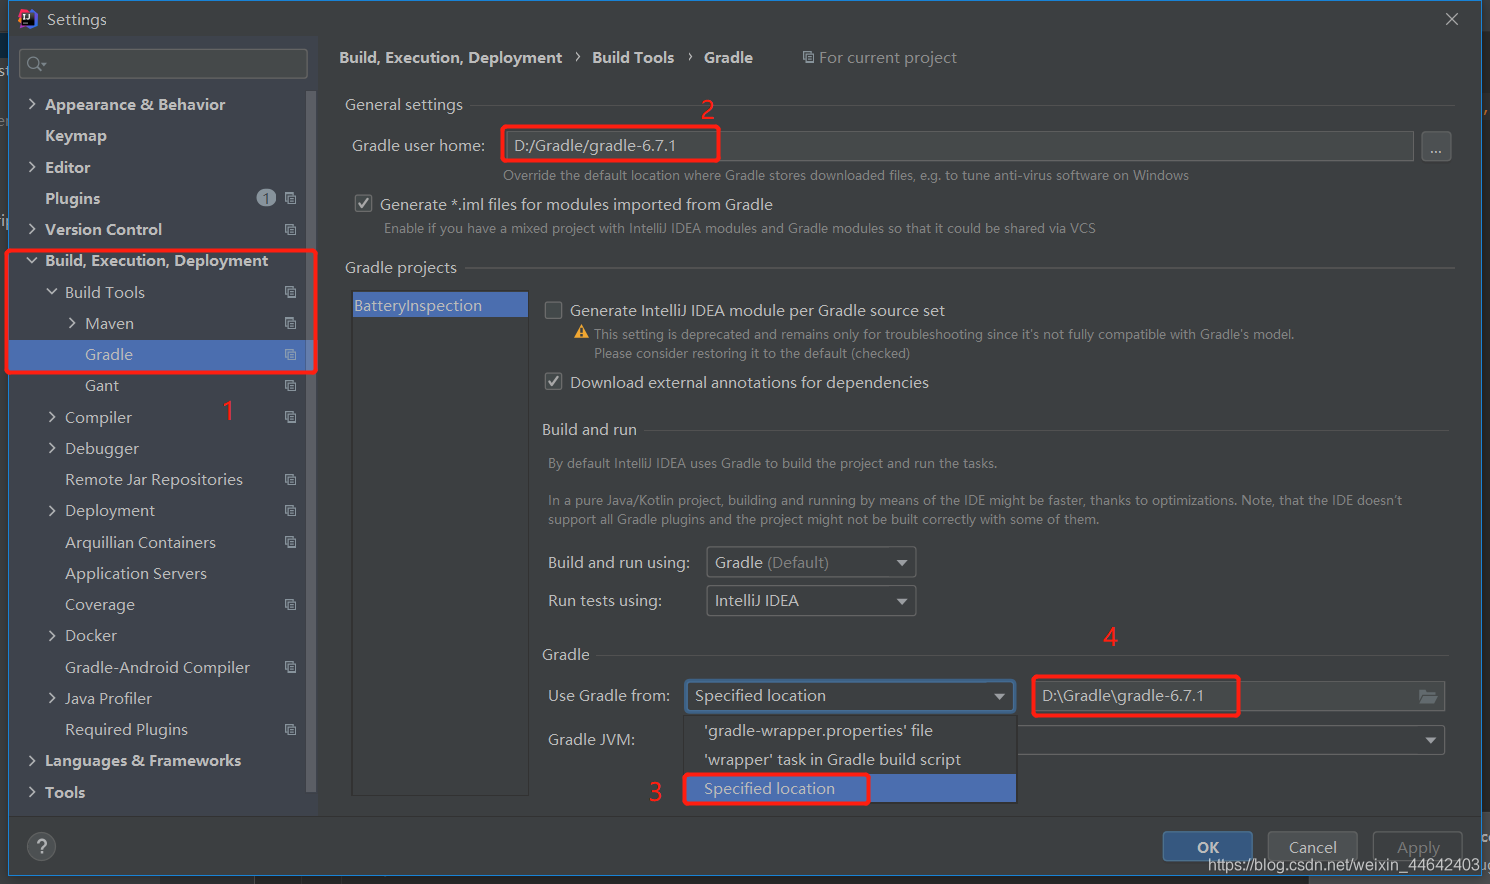Screen dimensions: 1490x884
Task: Click the project-level icon beside Deployment
Action: (290, 510)
